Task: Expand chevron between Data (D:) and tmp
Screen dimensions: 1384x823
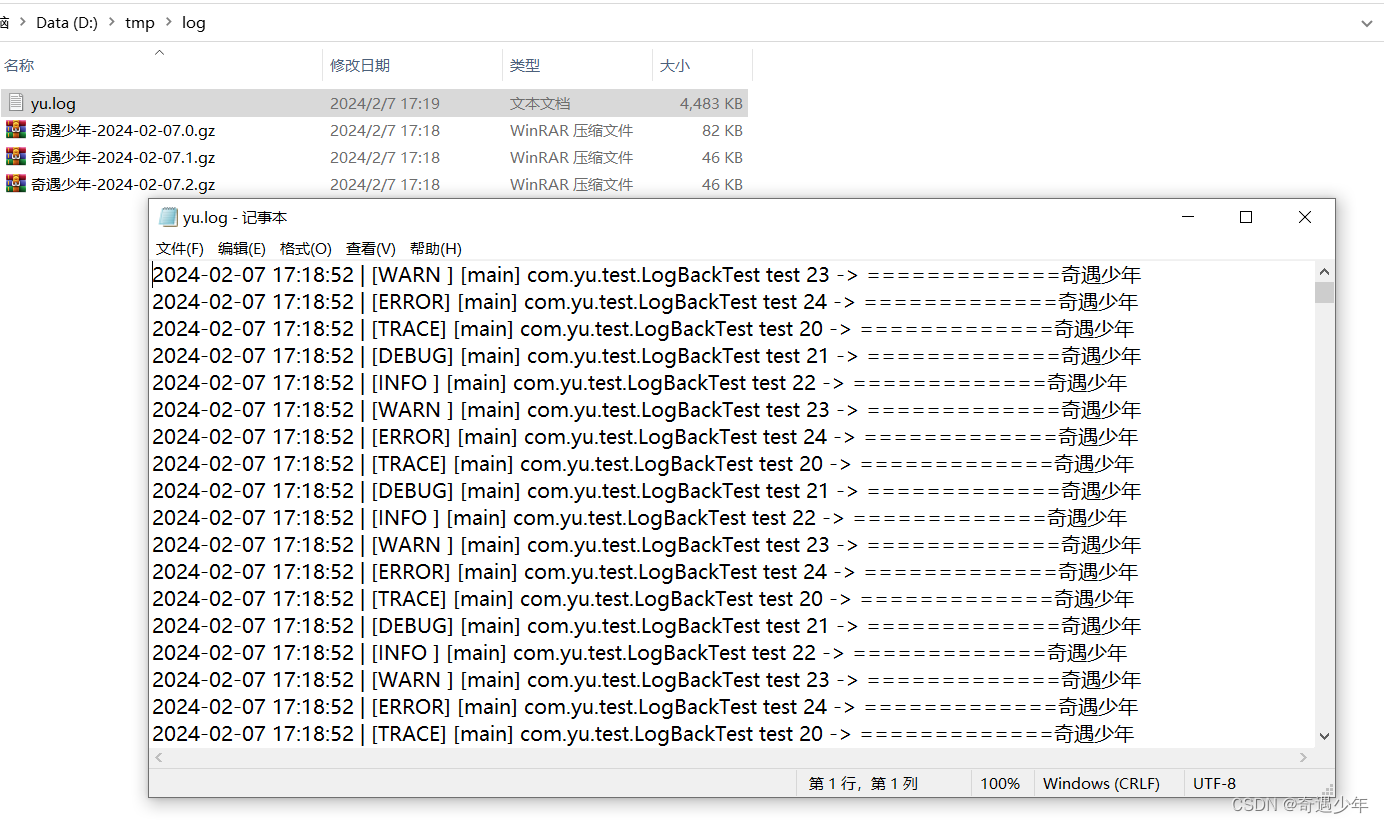Action: click(x=112, y=22)
